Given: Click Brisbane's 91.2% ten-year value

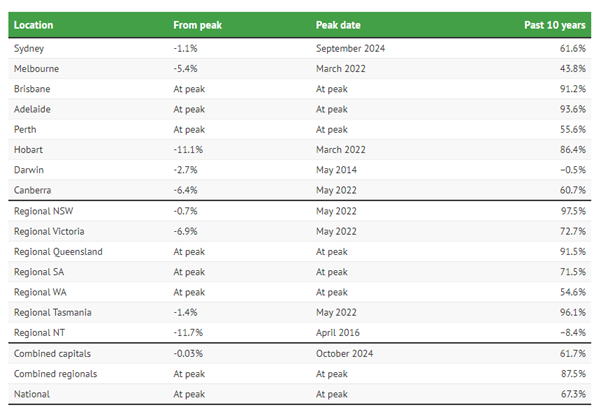Looking at the screenshot, I should tap(573, 89).
